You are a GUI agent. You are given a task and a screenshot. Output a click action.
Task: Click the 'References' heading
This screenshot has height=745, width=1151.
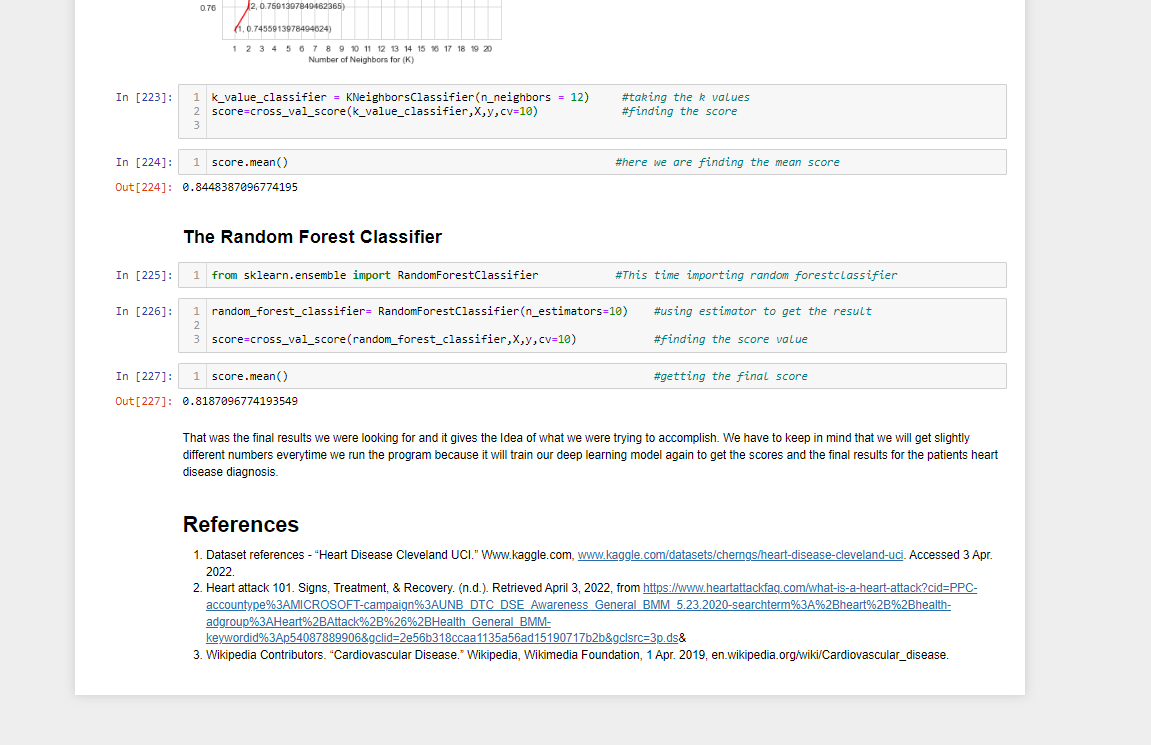coord(241,525)
